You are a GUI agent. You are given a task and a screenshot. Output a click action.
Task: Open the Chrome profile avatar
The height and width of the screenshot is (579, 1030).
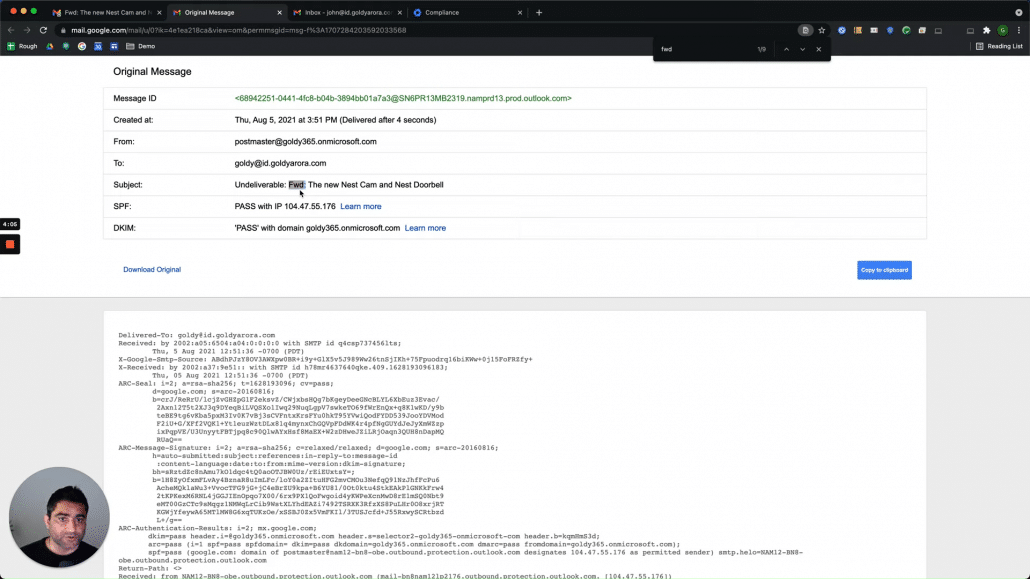tap(1002, 30)
